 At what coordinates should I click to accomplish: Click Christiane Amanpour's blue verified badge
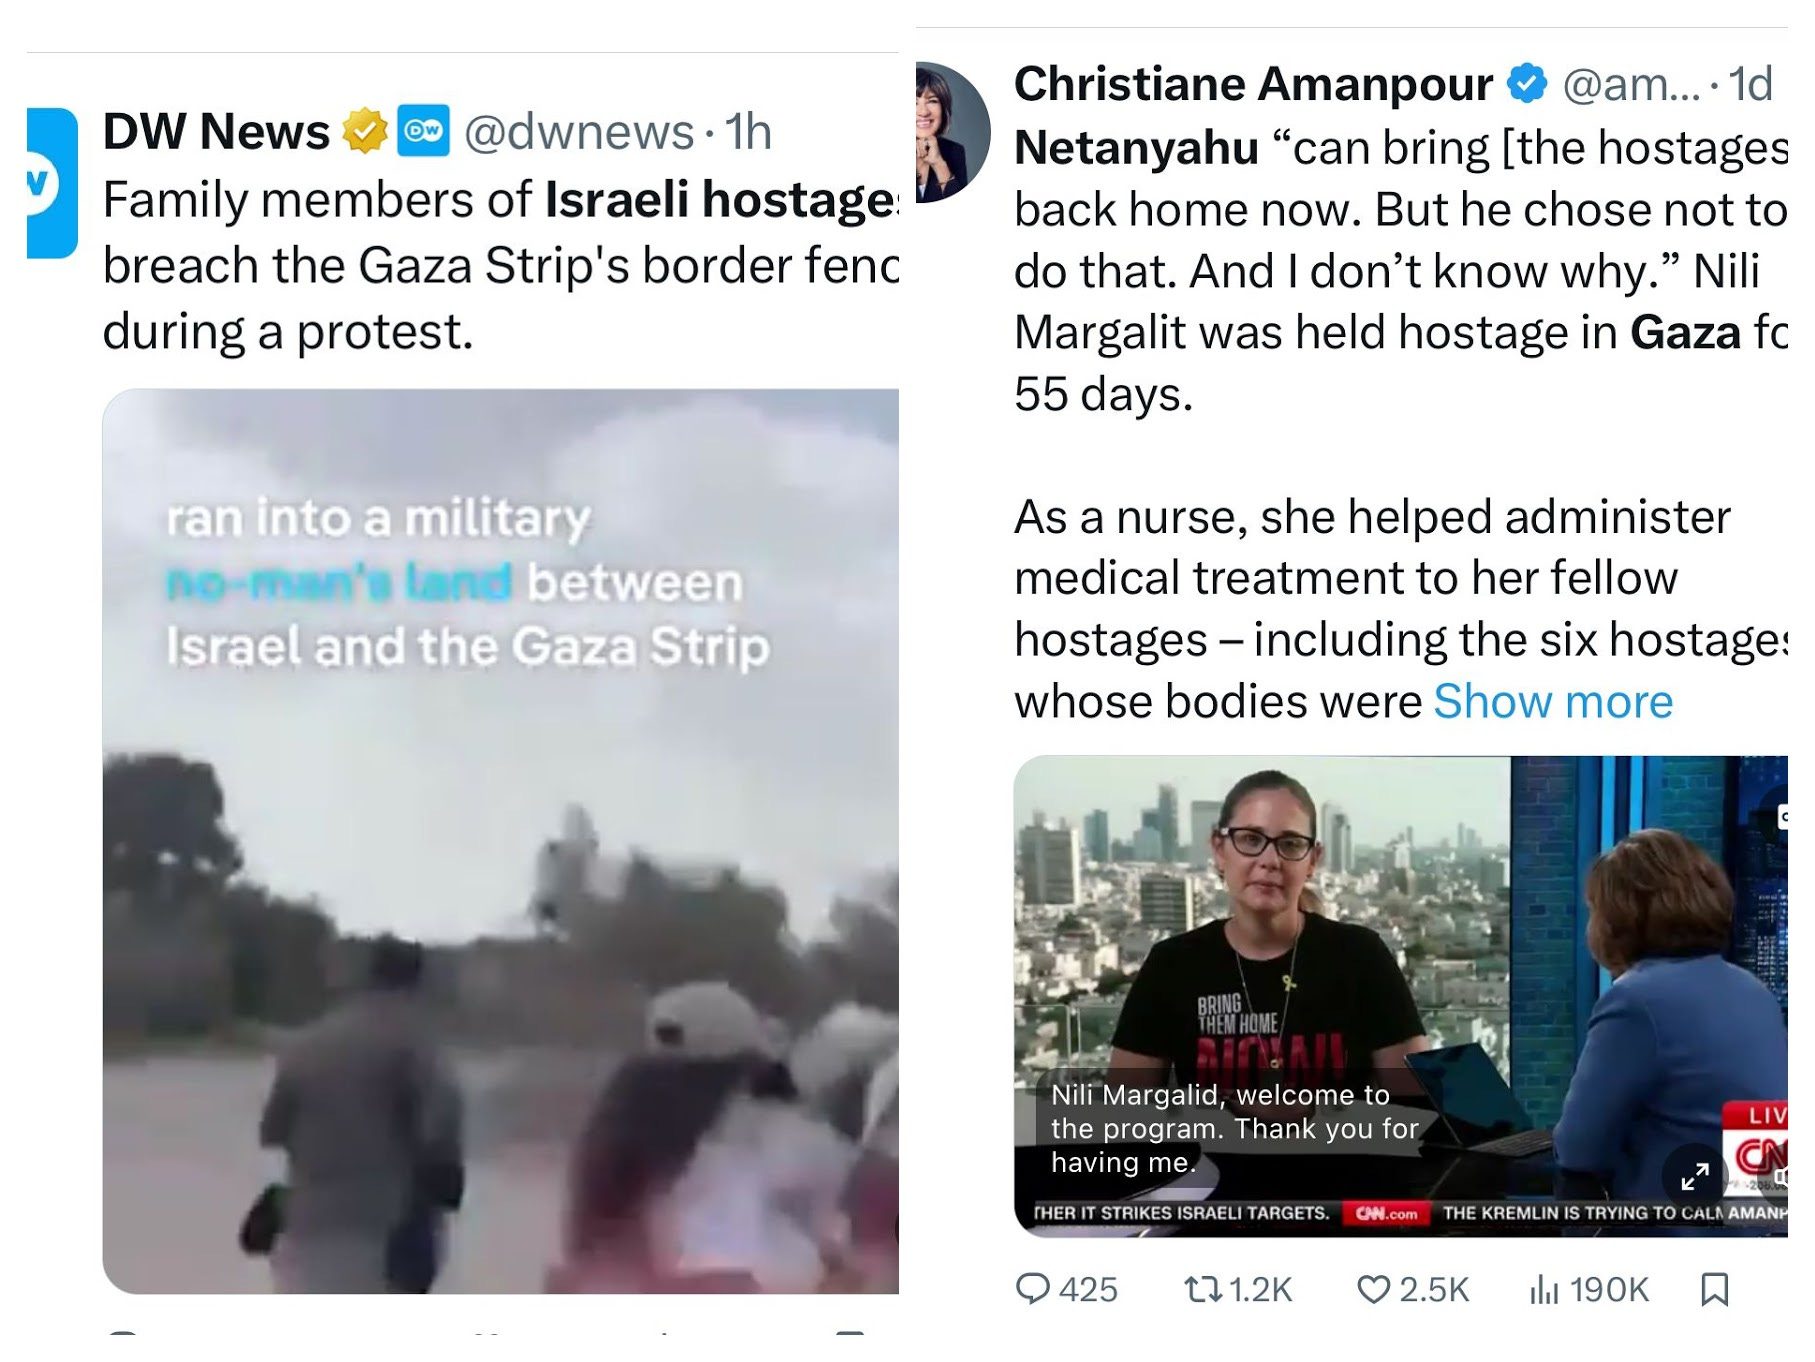click(x=1527, y=84)
